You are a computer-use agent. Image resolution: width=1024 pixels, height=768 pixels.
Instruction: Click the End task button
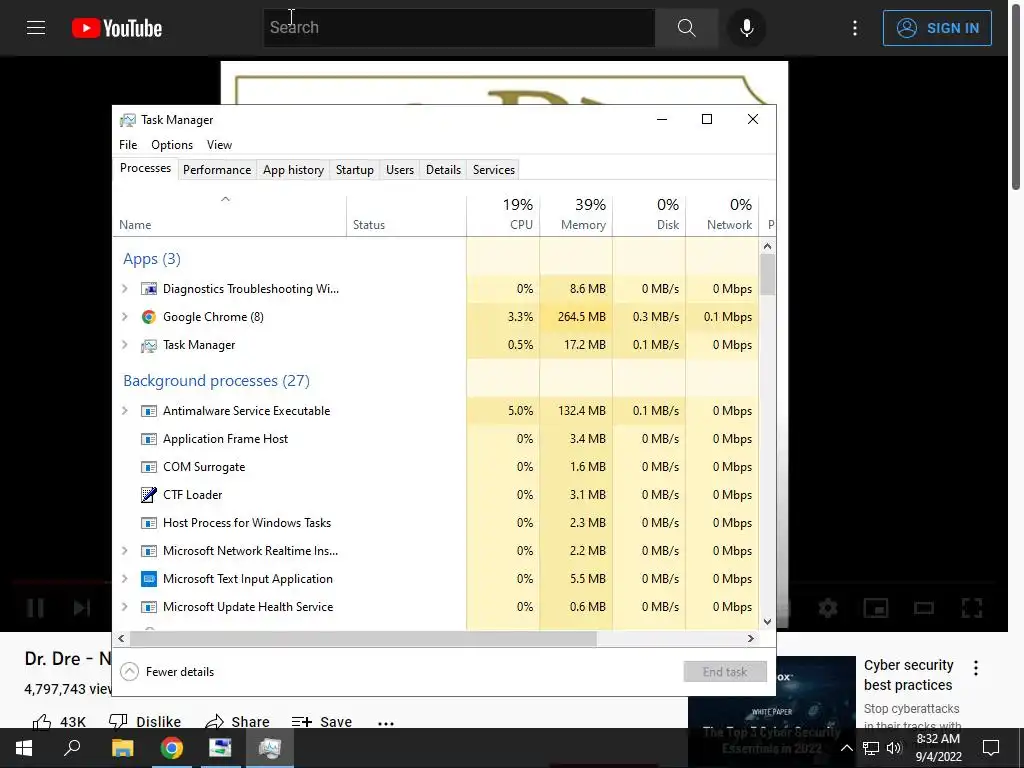tap(725, 671)
